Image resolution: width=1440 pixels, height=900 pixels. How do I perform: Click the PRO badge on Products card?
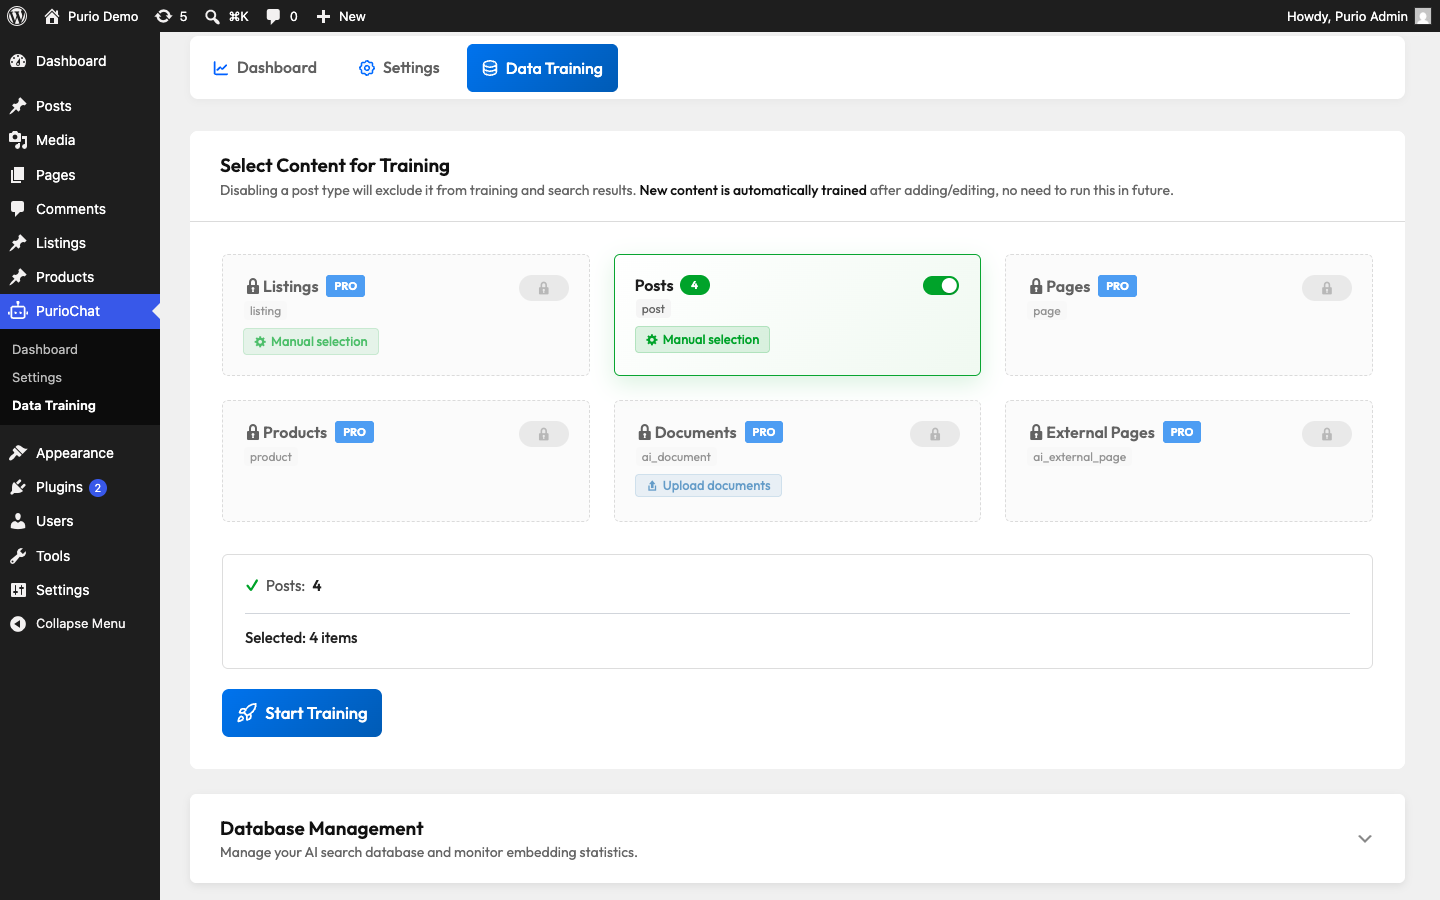click(355, 432)
